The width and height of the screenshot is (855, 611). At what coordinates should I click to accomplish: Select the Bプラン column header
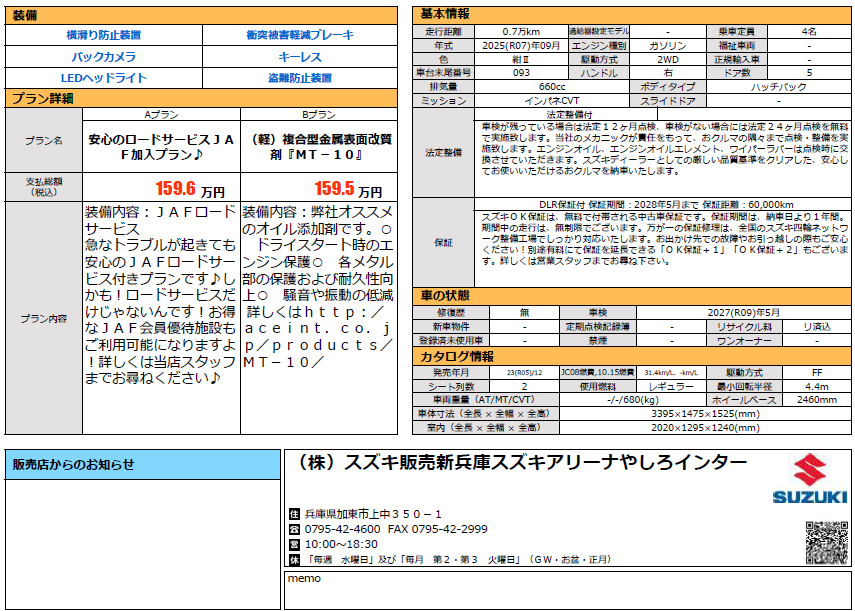point(319,114)
